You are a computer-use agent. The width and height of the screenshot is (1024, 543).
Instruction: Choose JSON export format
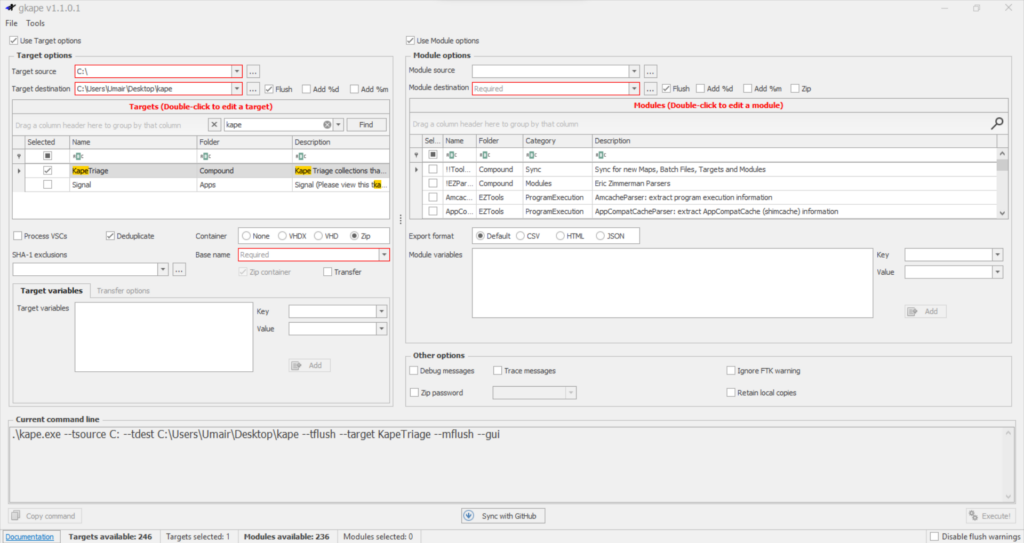(600, 236)
